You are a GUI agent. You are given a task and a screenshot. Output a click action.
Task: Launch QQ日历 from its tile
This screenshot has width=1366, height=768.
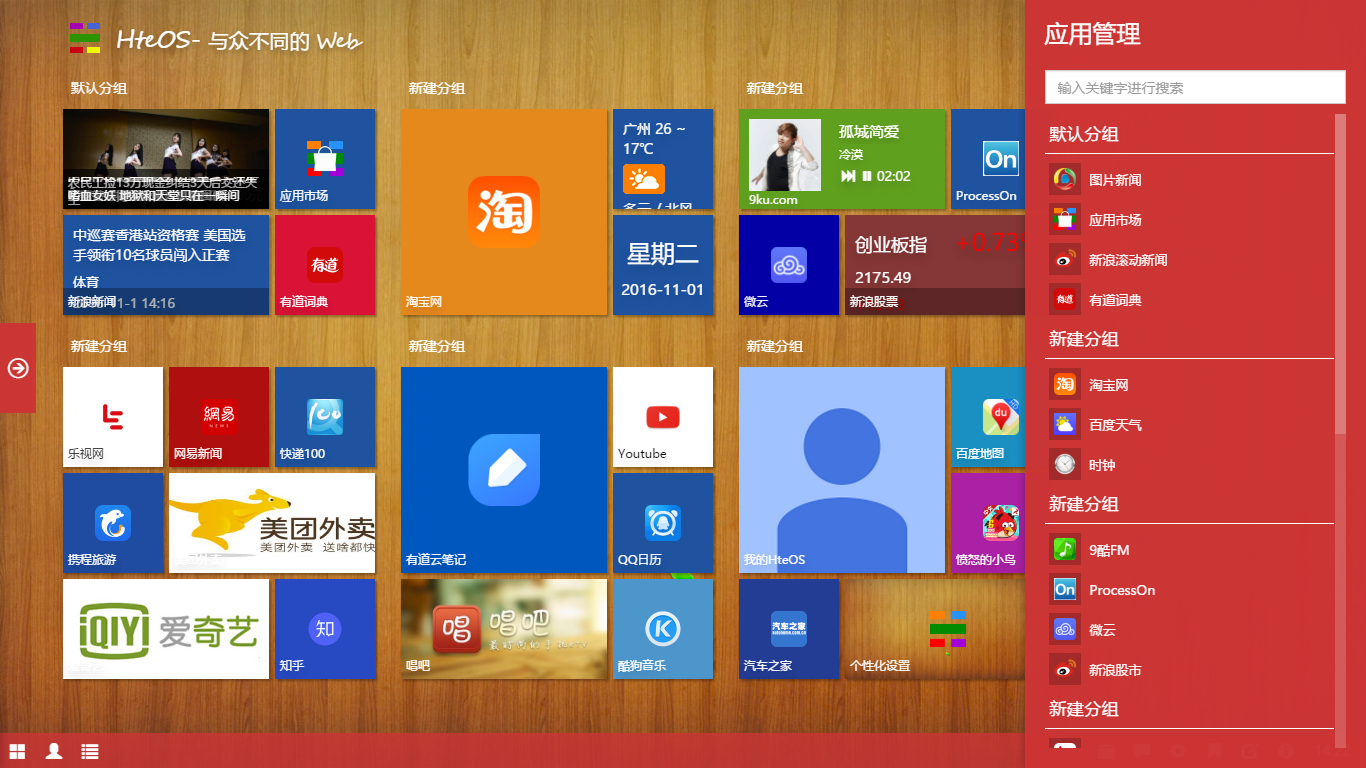click(x=663, y=523)
